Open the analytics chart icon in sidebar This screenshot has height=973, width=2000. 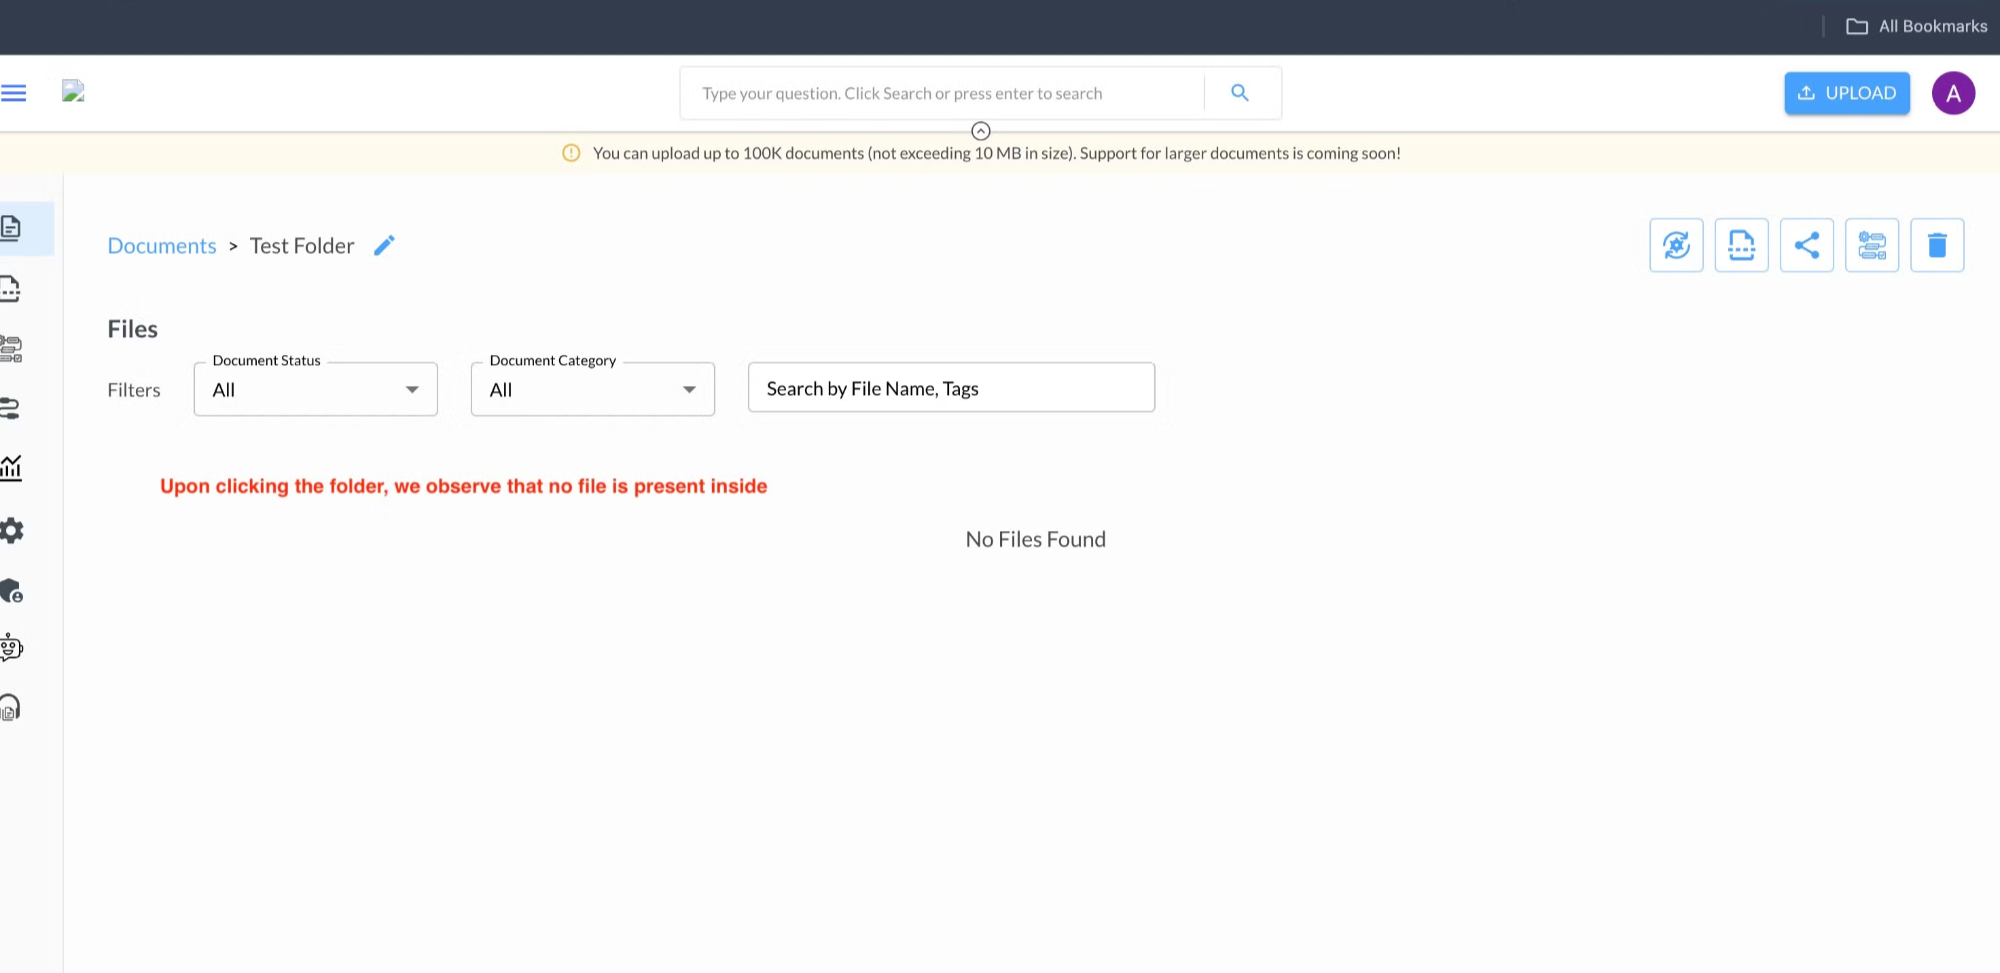pyautogui.click(x=11, y=468)
